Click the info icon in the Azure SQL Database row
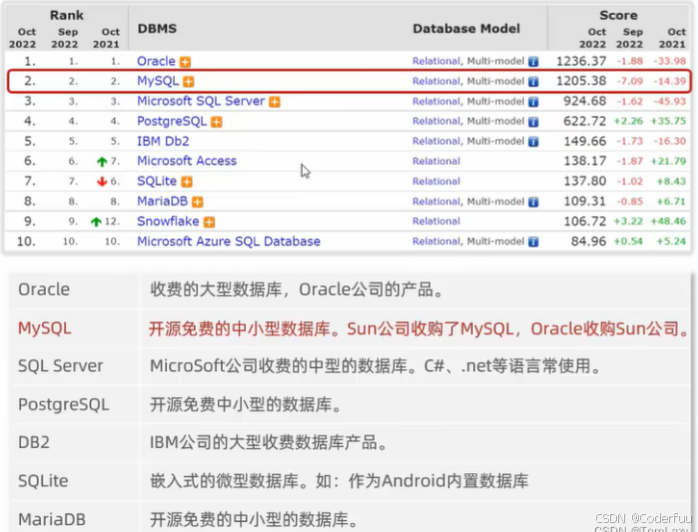Image resolution: width=698 pixels, height=532 pixels. point(533,242)
